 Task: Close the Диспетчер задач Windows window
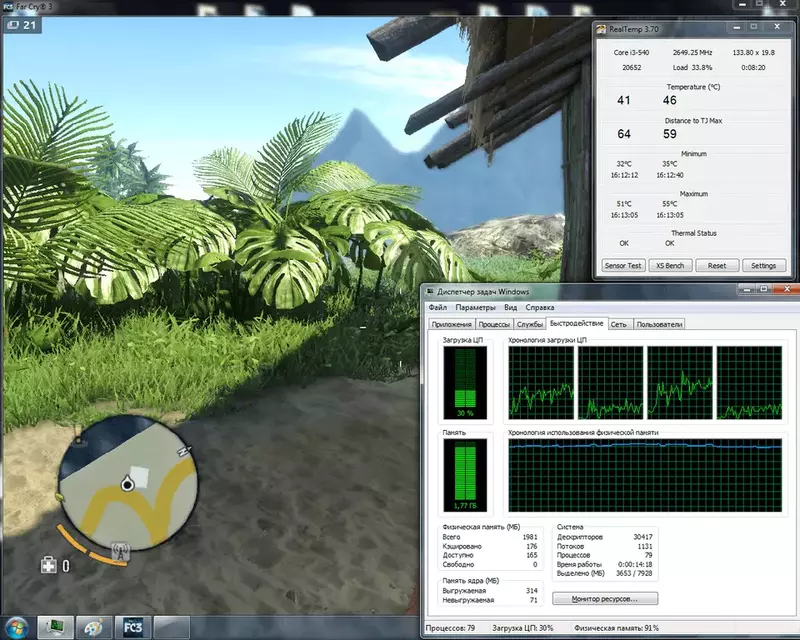tap(787, 289)
